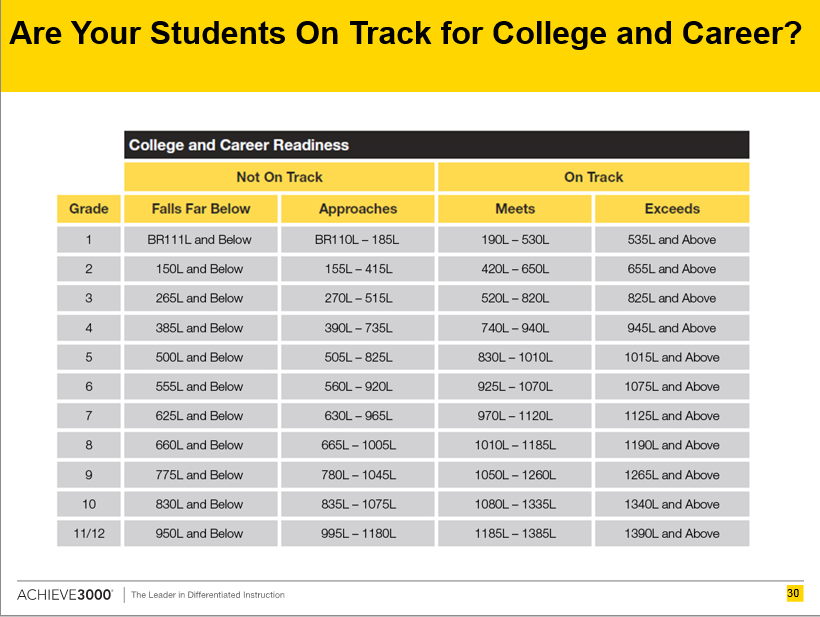820x617 pixels.
Task: Select the Grade column header
Action: (x=89, y=209)
